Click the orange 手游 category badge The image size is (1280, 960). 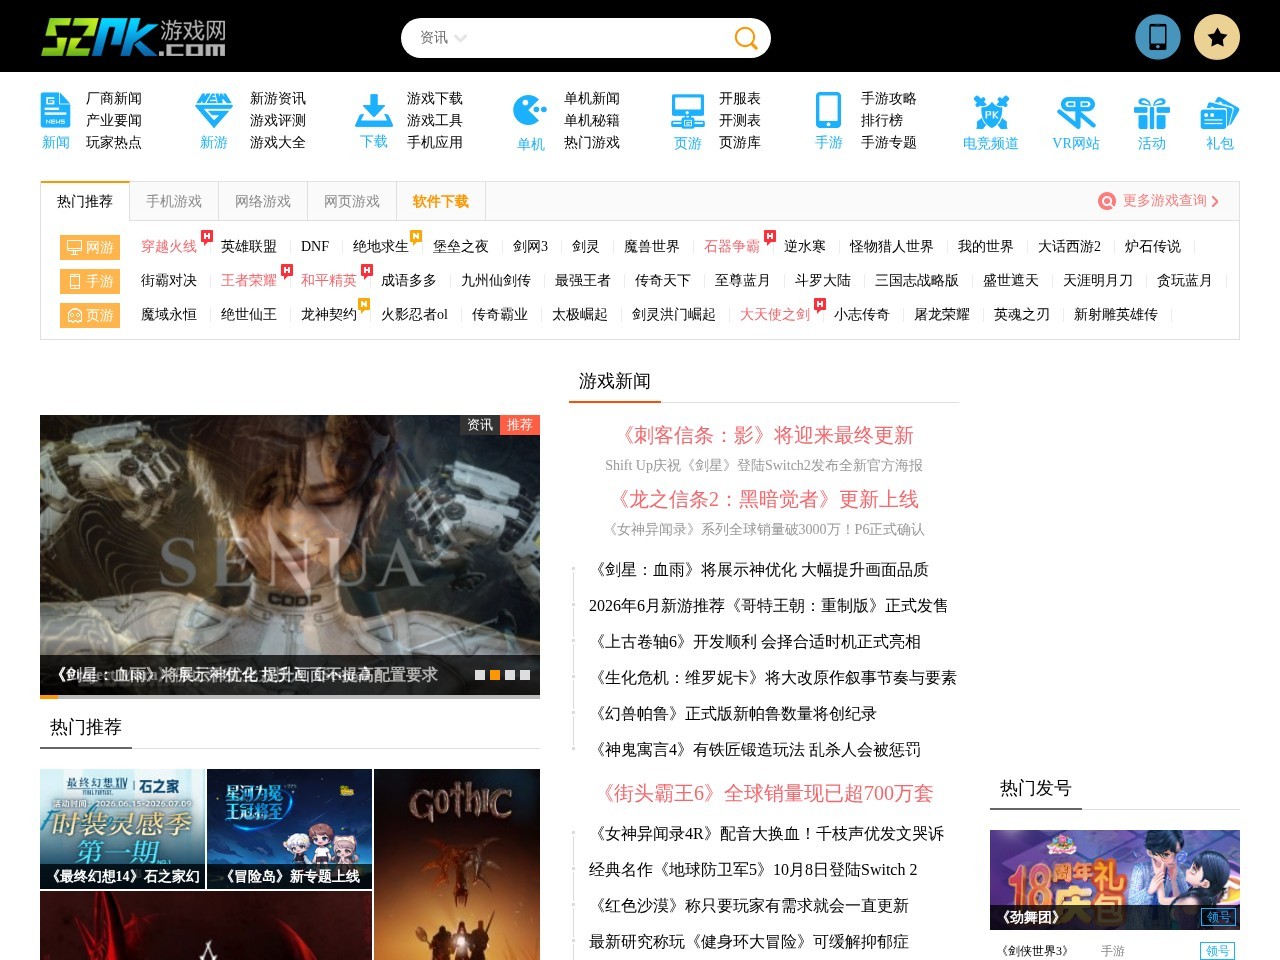coord(90,281)
